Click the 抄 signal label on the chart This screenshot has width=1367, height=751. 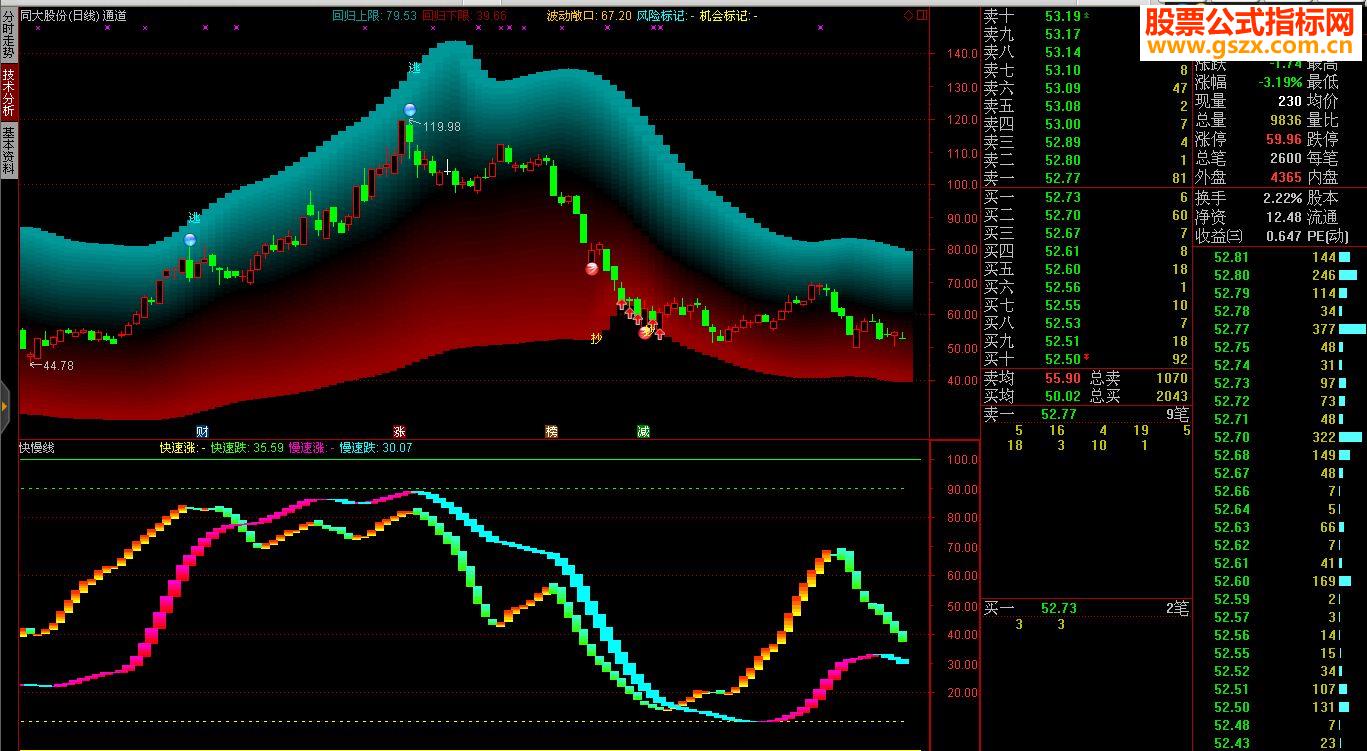(x=597, y=338)
